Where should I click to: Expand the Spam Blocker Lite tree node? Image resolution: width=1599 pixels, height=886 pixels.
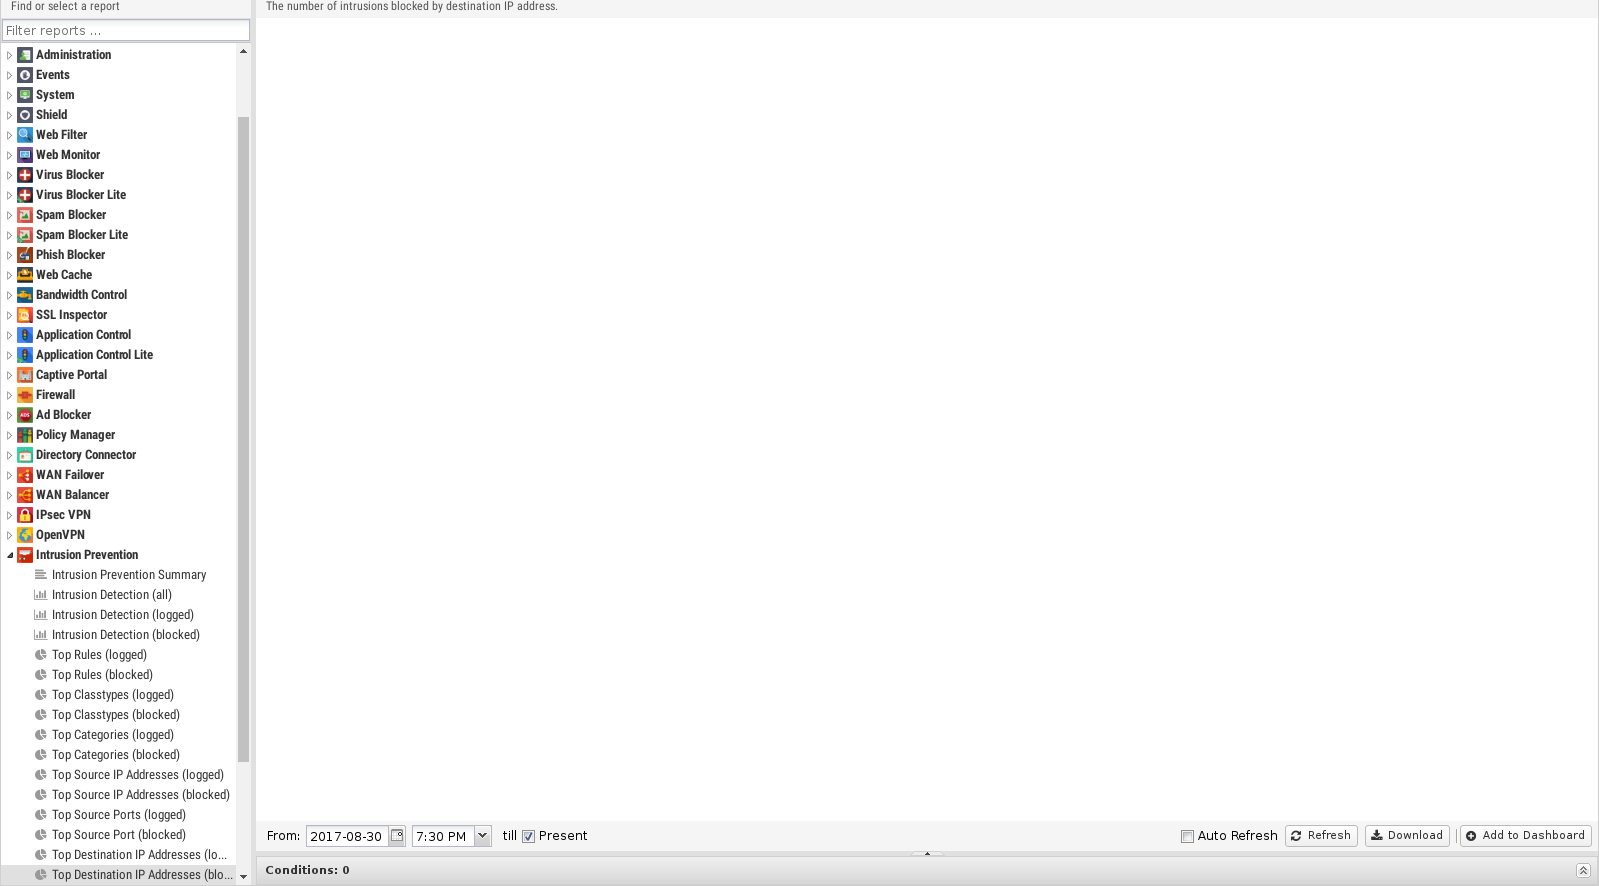point(9,235)
